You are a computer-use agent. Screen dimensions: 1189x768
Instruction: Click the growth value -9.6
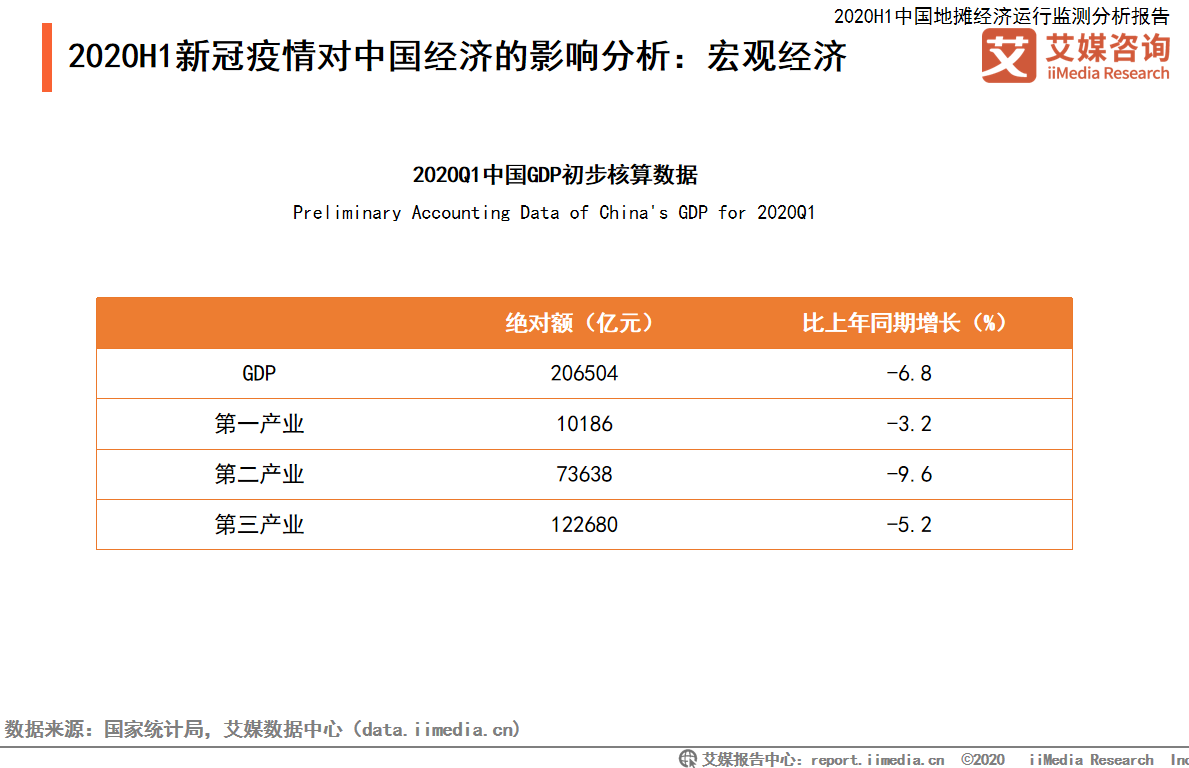908,475
